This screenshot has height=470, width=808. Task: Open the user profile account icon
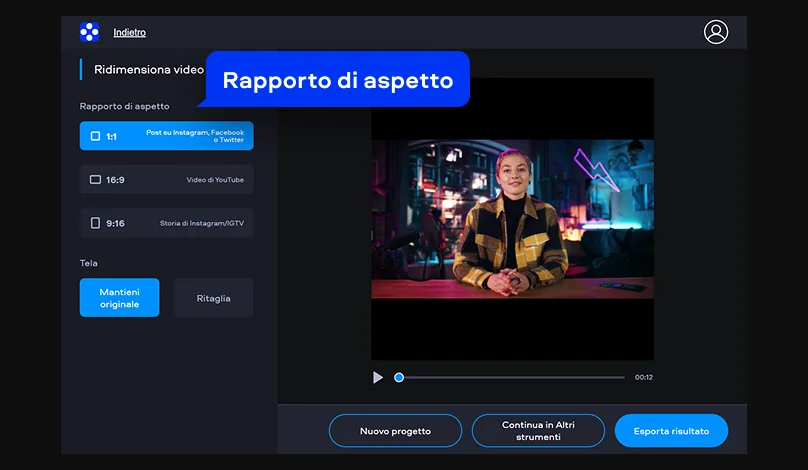point(716,32)
